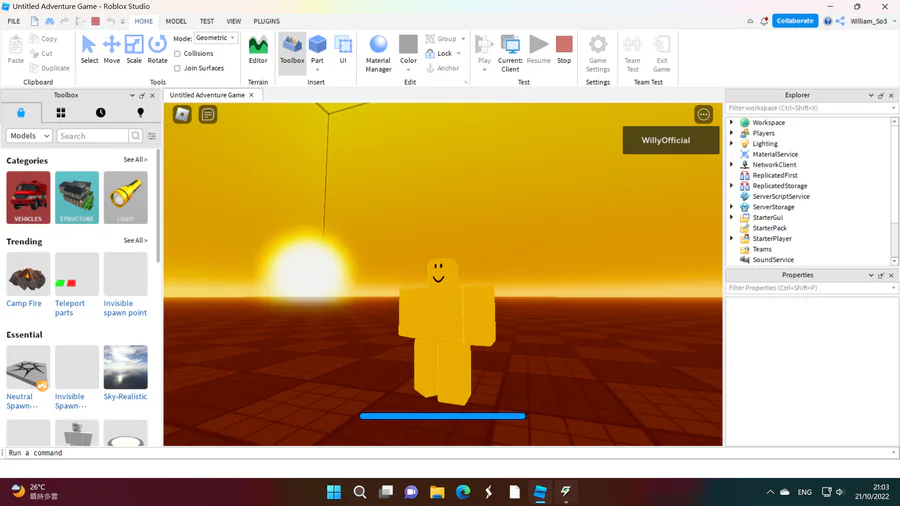Click the WillyOfficial player label
This screenshot has height=506, width=900.
(x=670, y=140)
